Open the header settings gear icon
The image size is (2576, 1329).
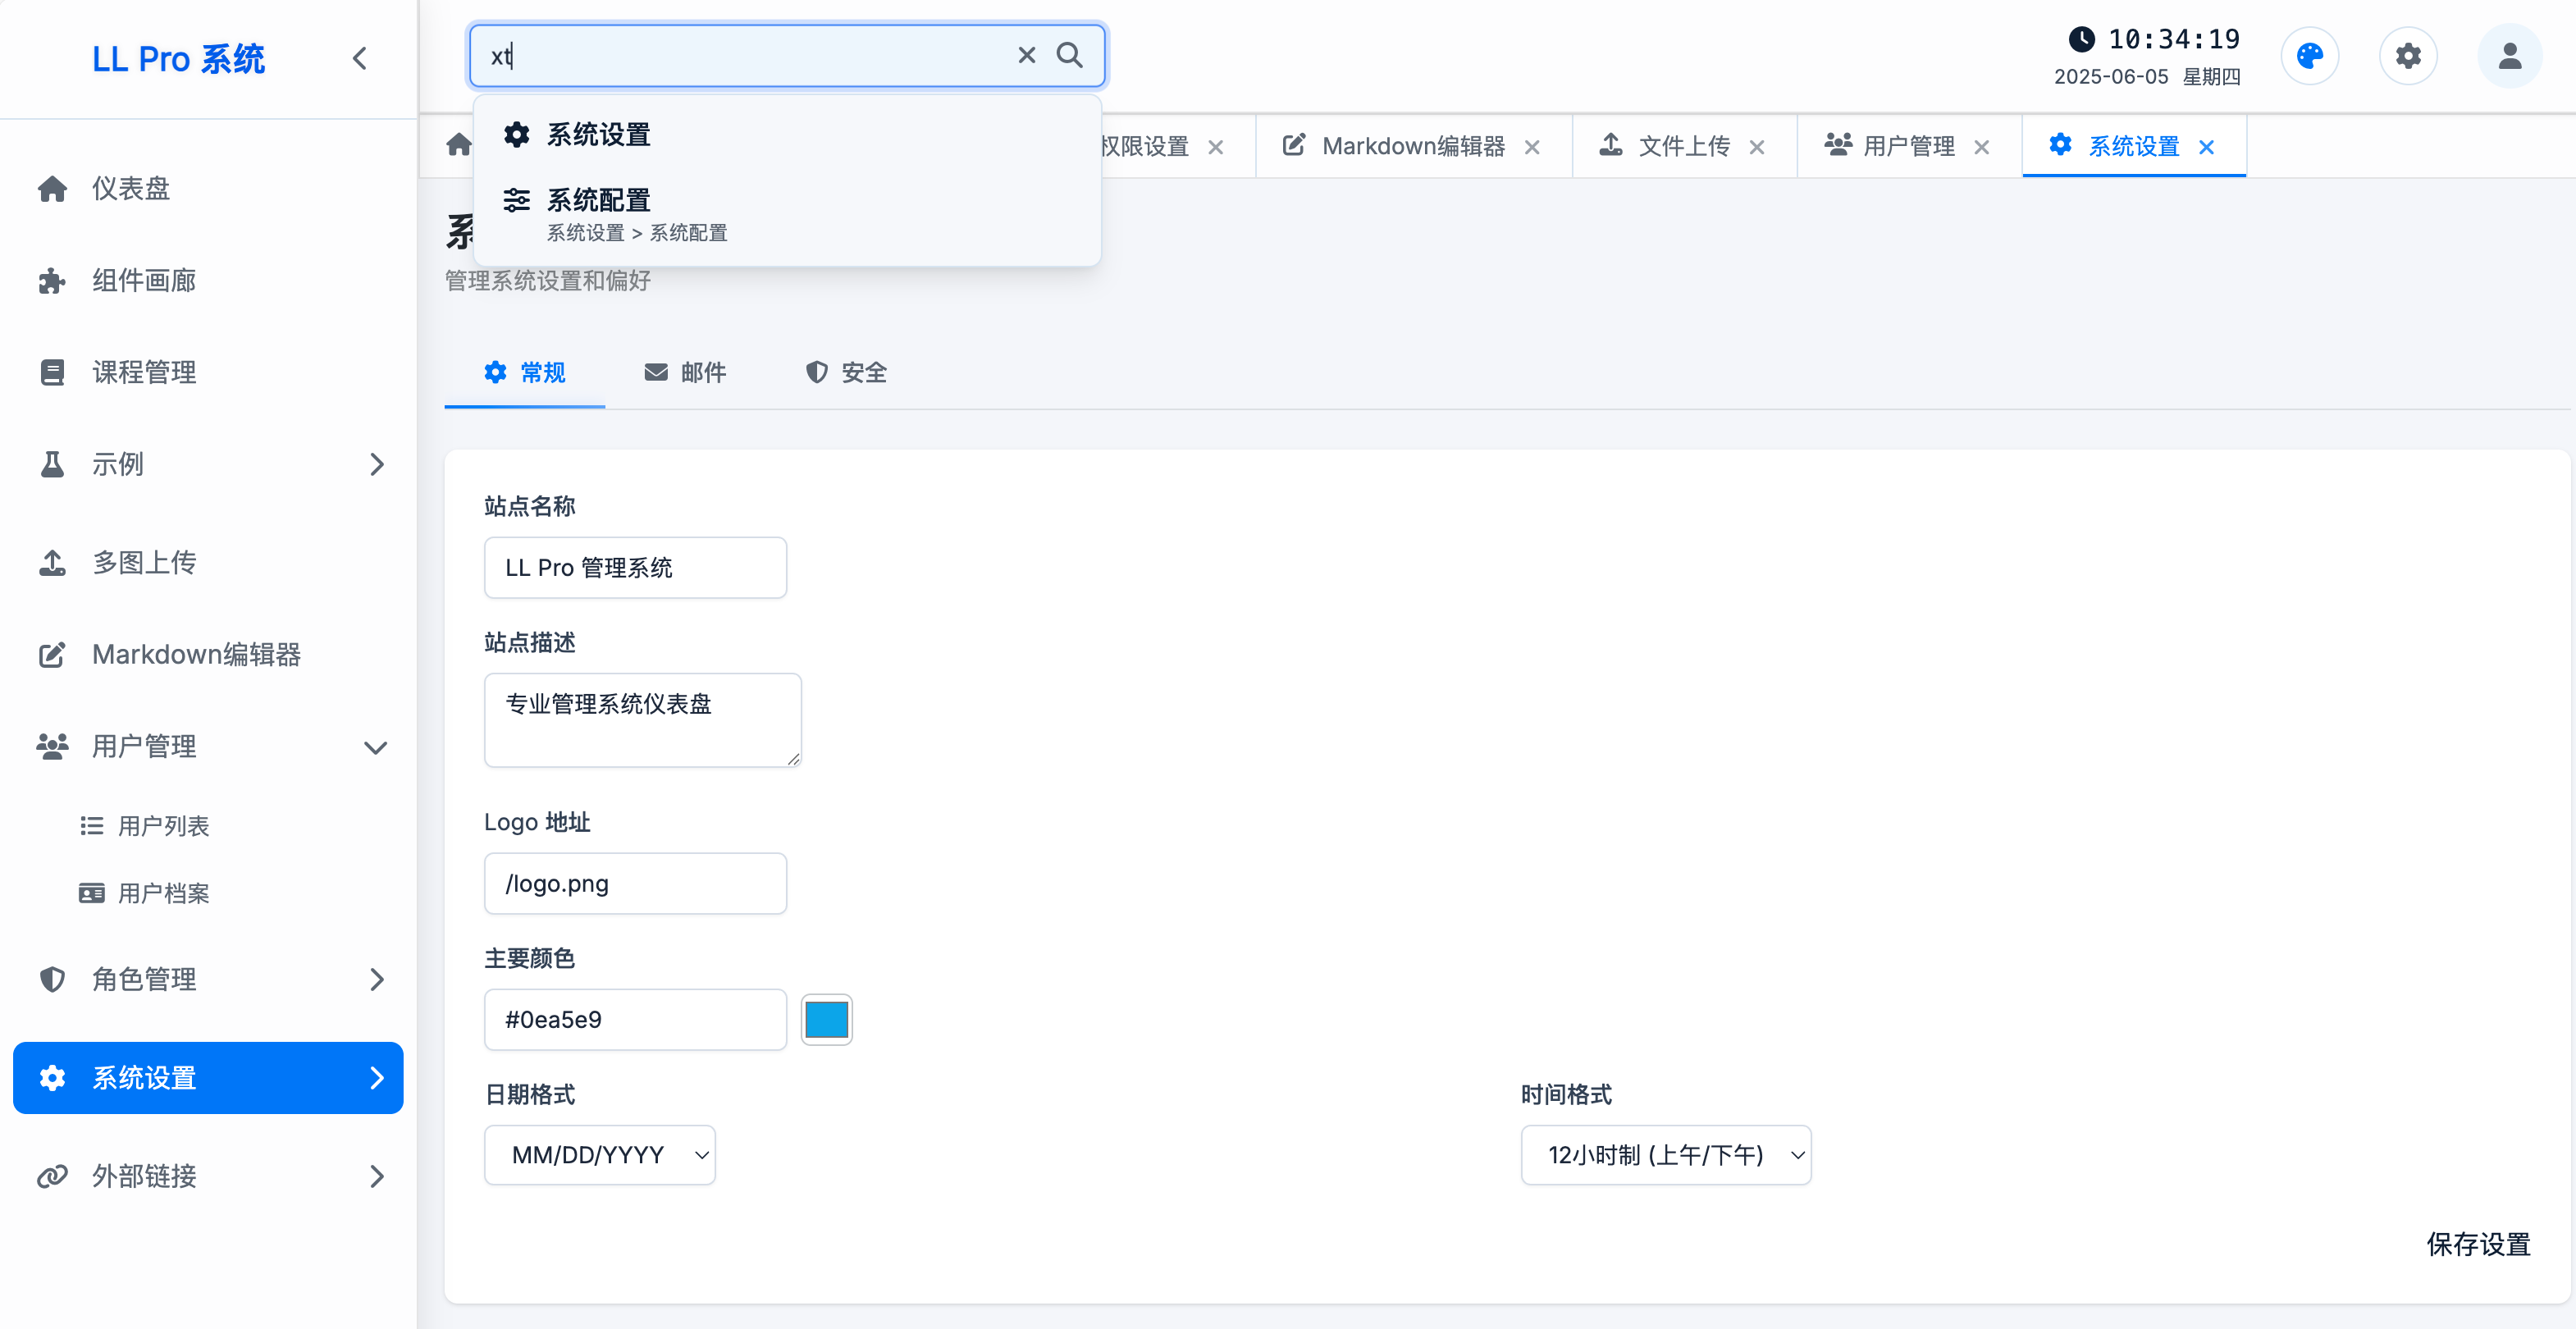(2407, 56)
